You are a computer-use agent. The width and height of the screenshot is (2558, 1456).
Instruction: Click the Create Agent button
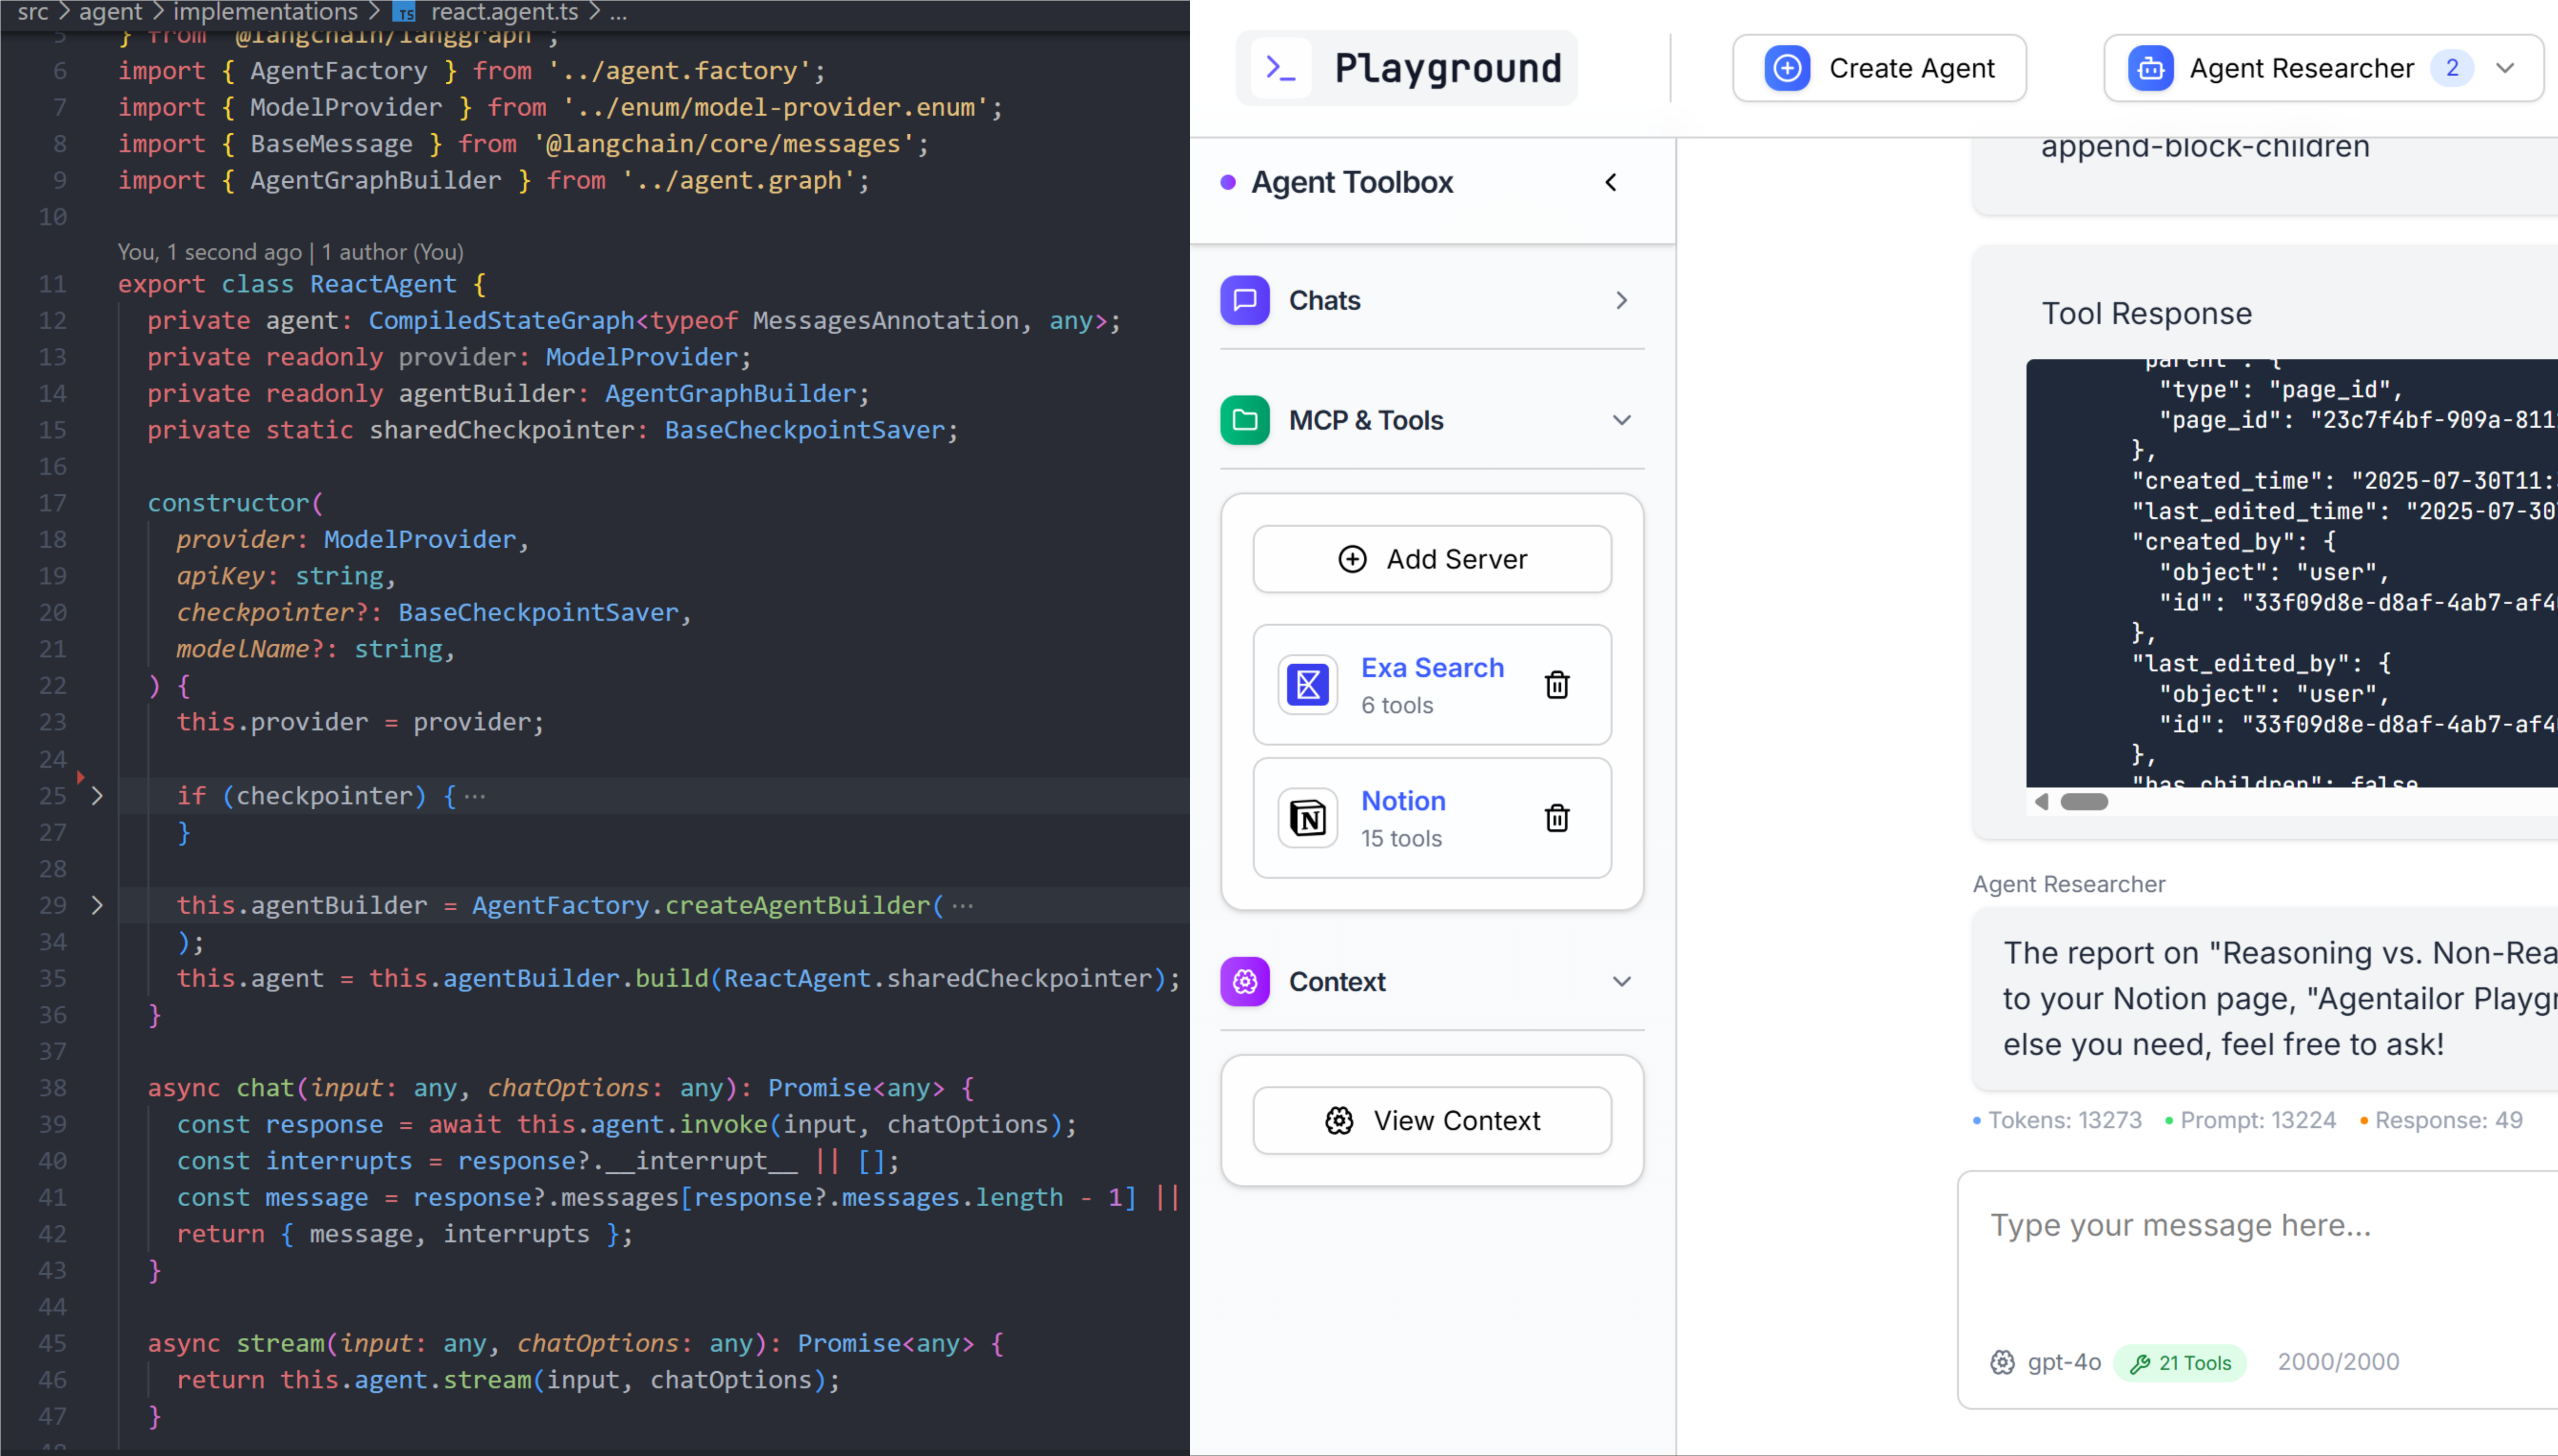click(1879, 68)
